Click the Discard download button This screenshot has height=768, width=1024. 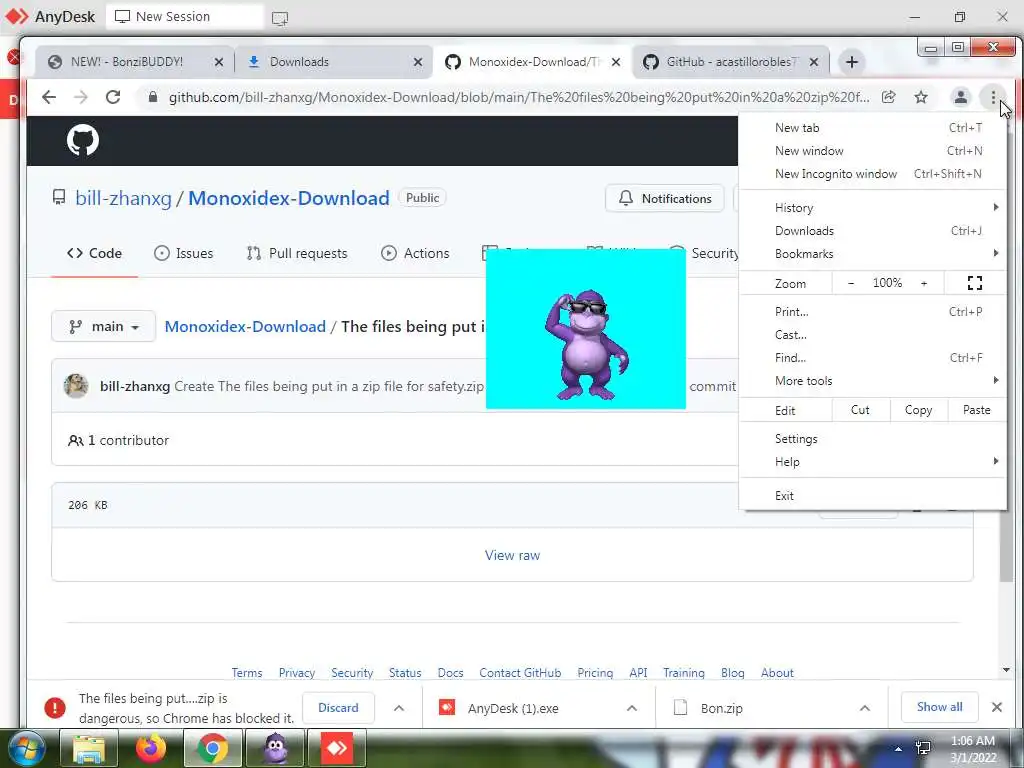point(338,708)
